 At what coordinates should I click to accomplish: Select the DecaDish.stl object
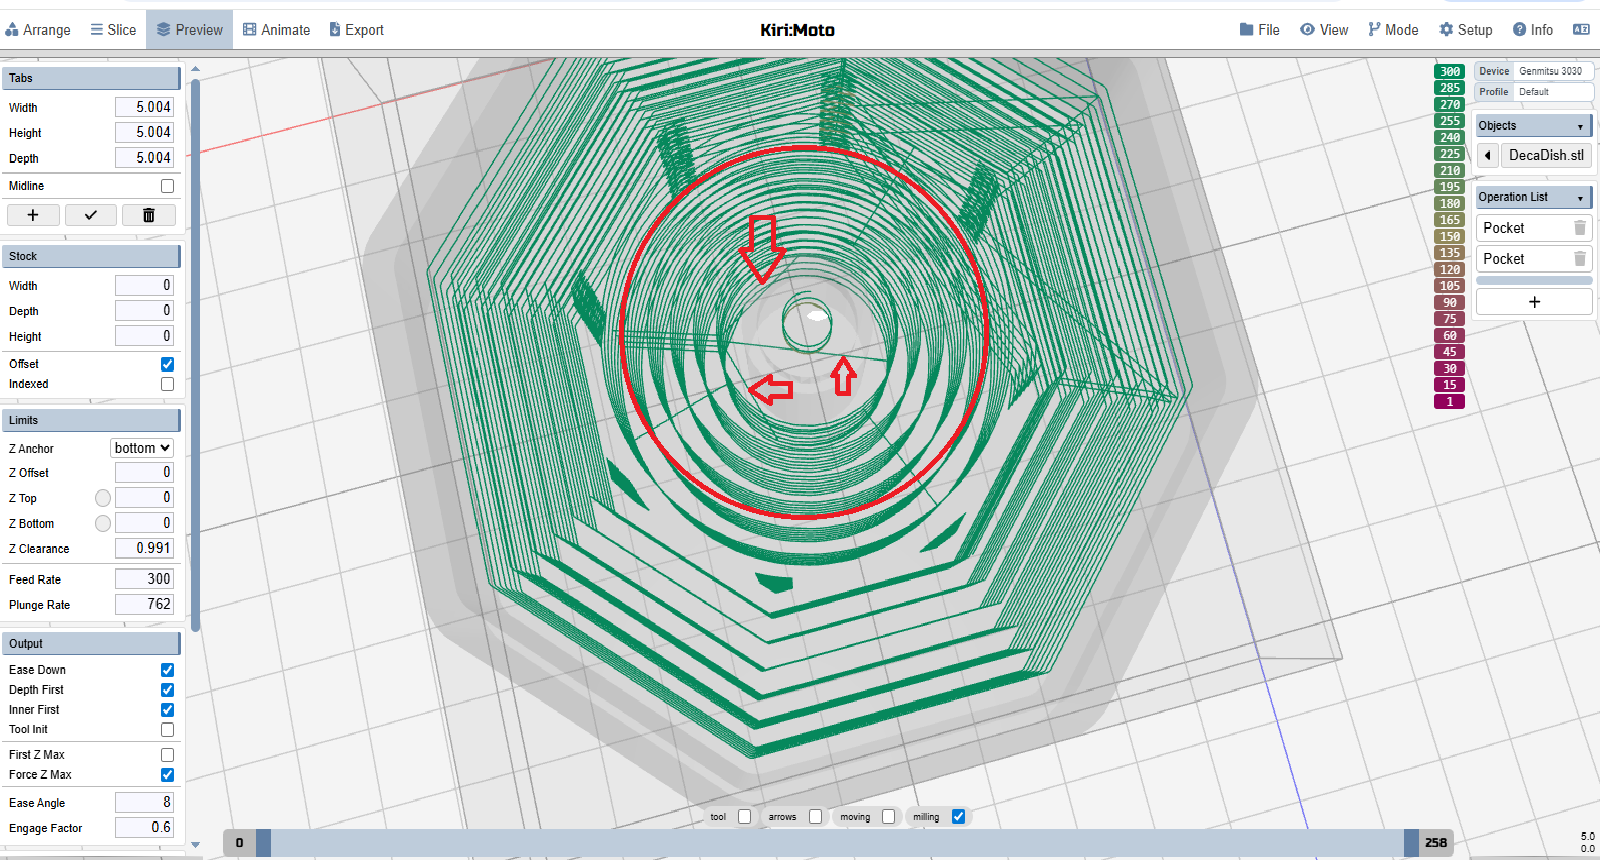[1545, 155]
